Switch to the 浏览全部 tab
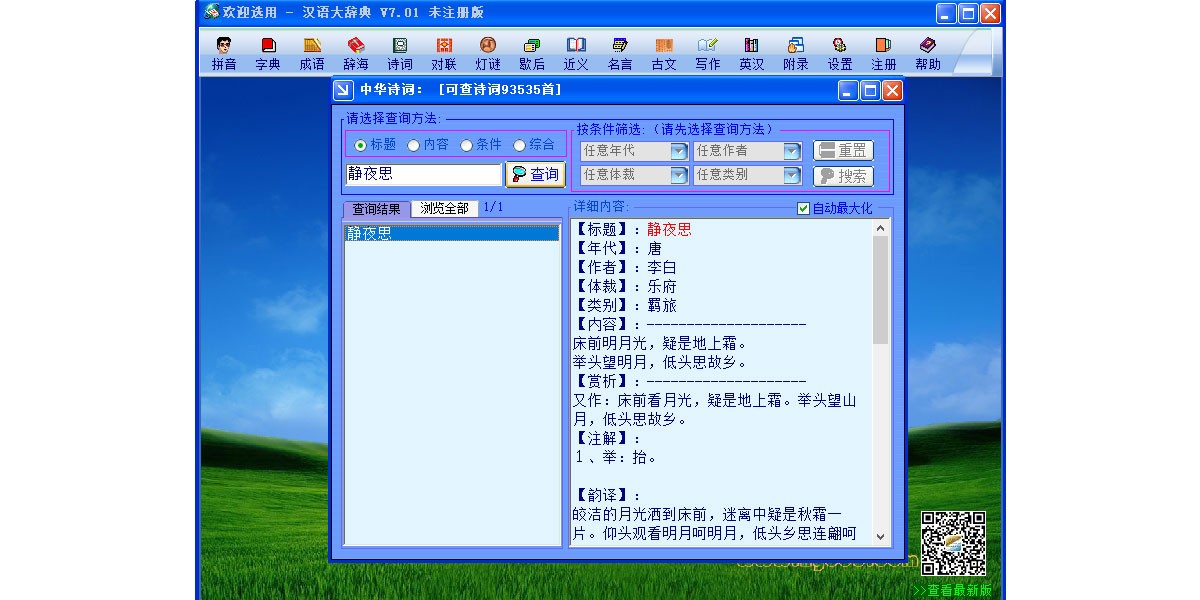 444,209
